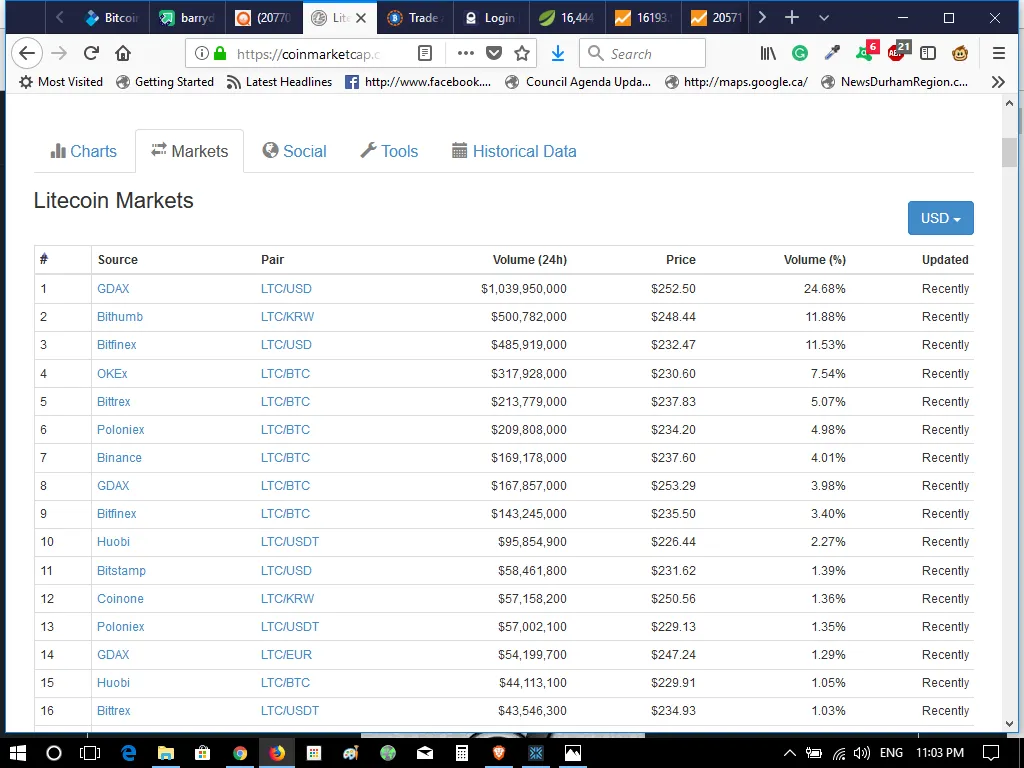The height and width of the screenshot is (768, 1024).
Task: Open the USD currency dropdown
Action: pyautogui.click(x=940, y=218)
